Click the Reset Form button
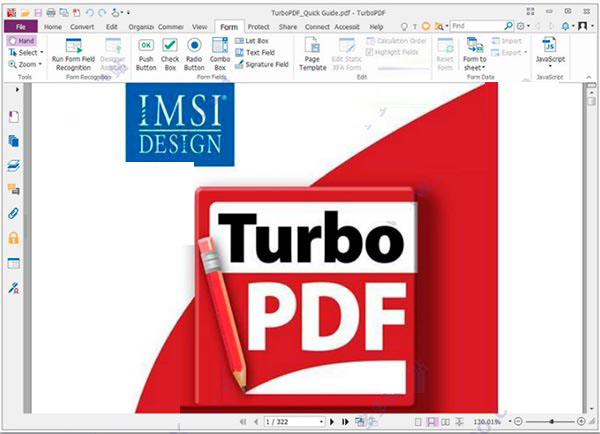 tap(445, 55)
